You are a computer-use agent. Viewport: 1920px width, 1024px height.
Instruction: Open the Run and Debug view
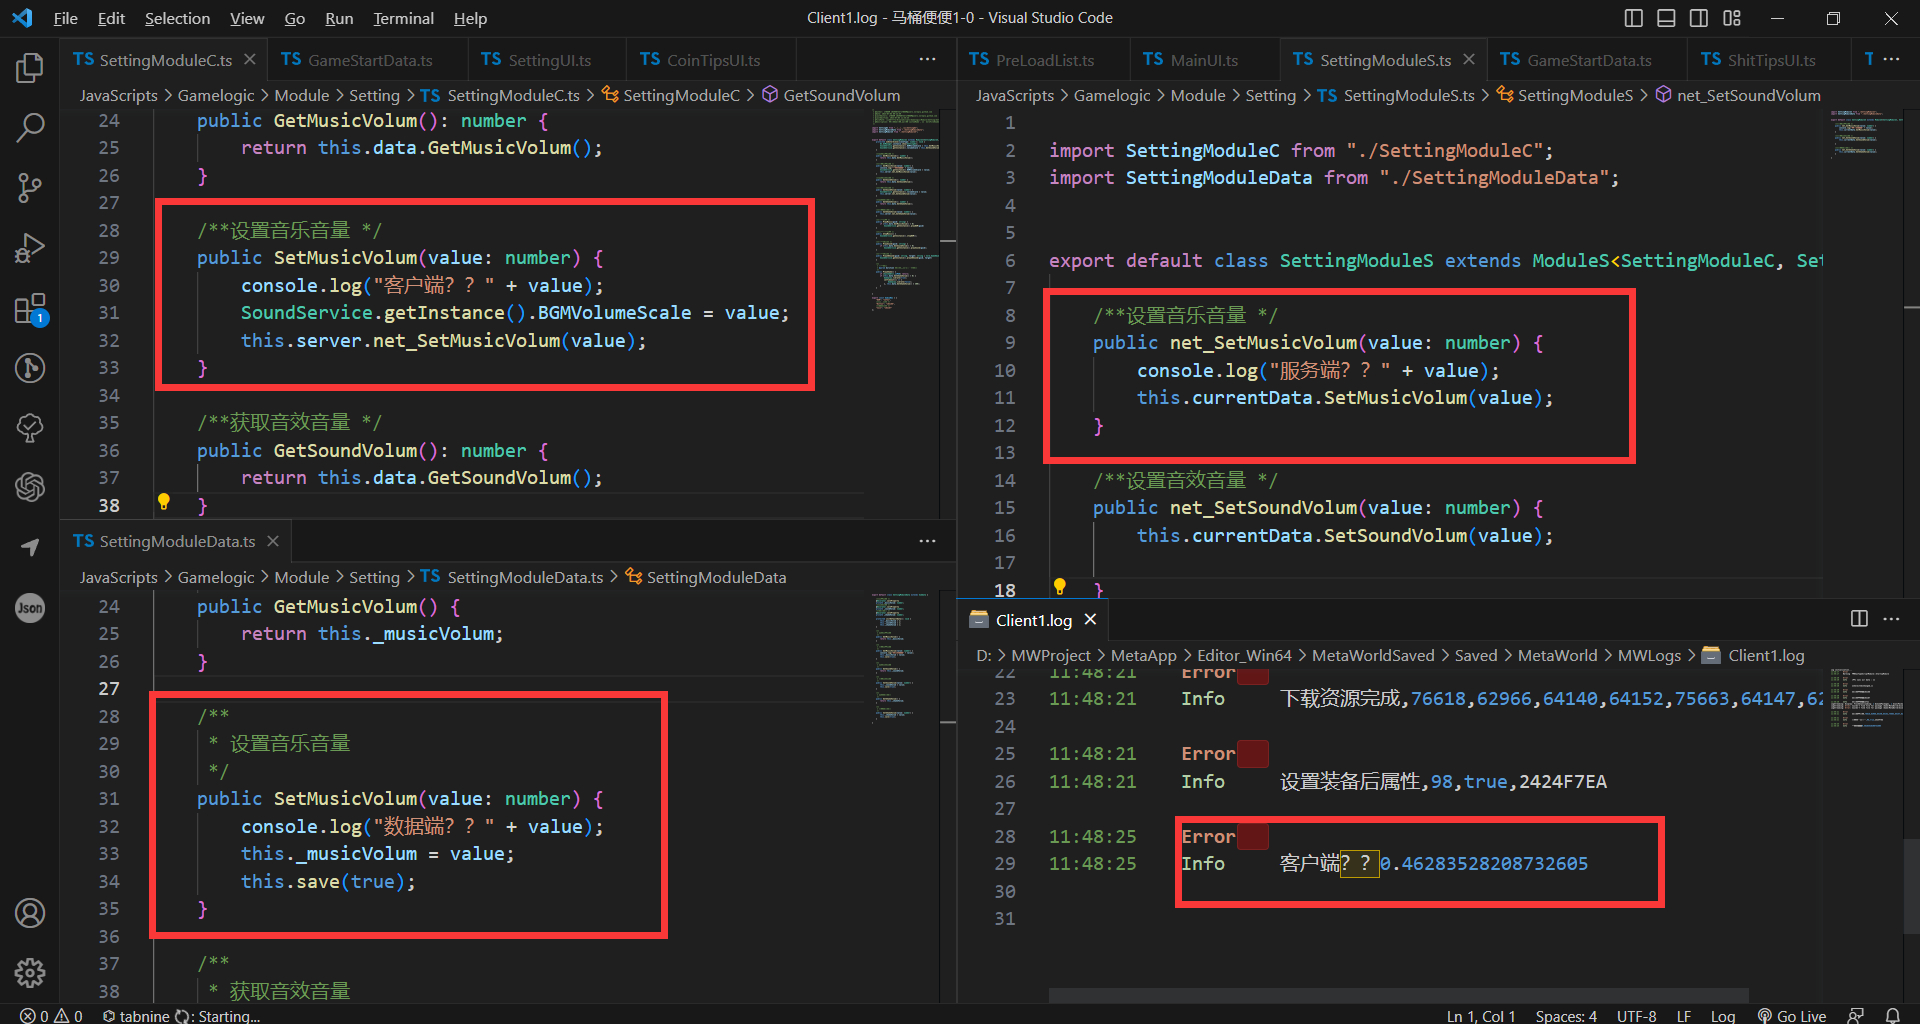pos(30,247)
